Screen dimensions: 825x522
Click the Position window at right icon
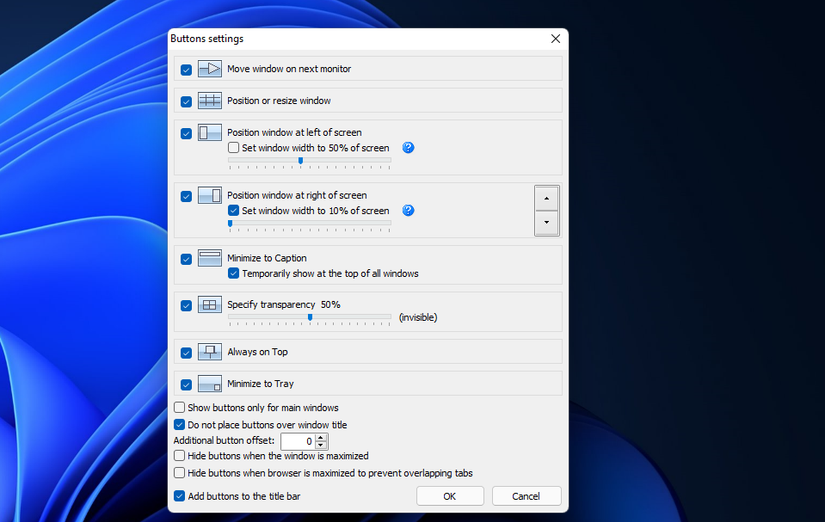tap(209, 195)
